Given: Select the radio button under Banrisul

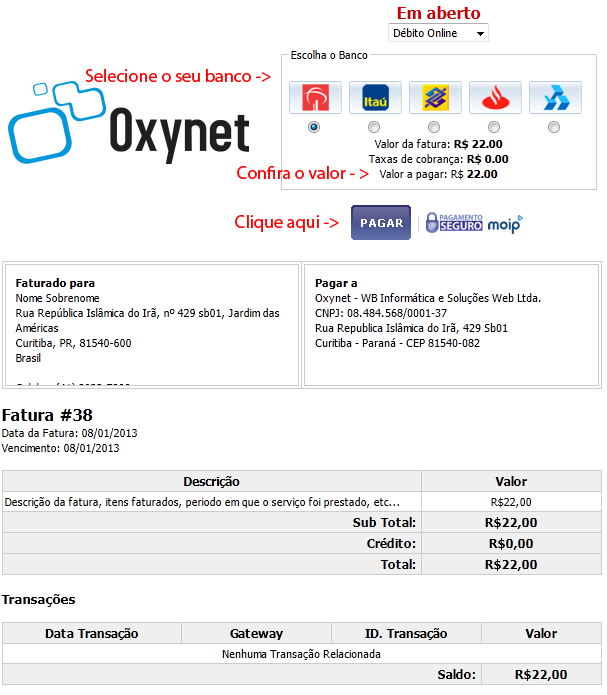Looking at the screenshot, I should pos(554,127).
